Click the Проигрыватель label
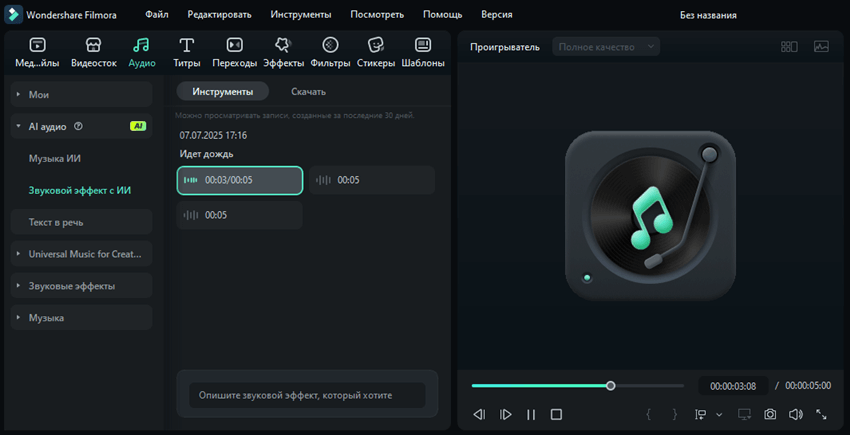 point(505,47)
